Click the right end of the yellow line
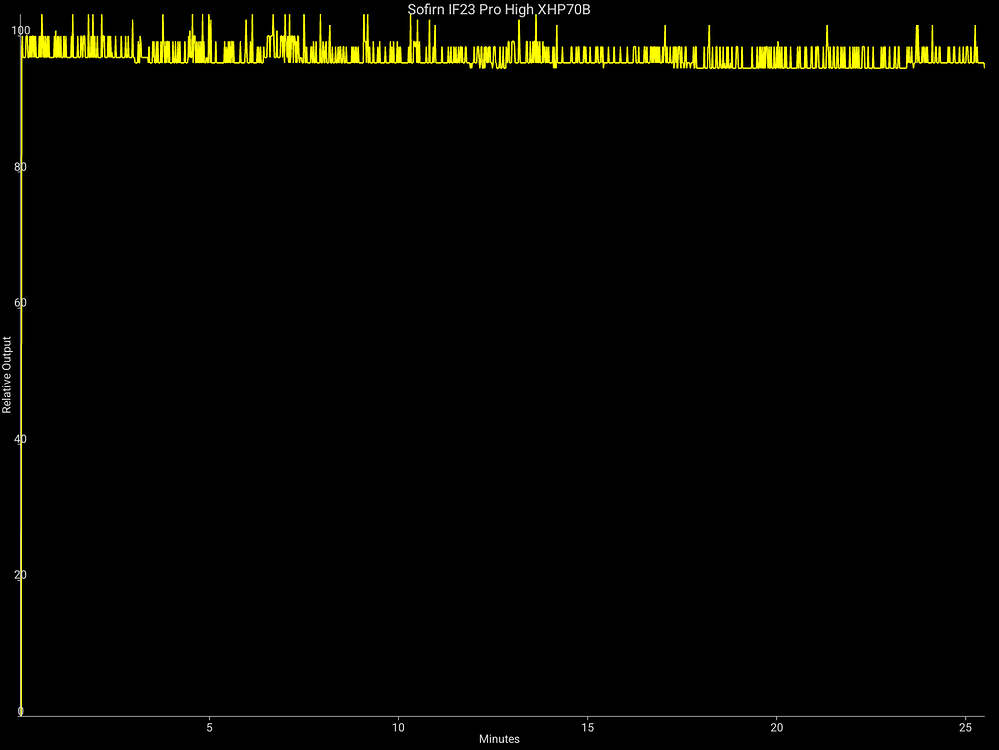The width and height of the screenshot is (999, 750). click(984, 66)
